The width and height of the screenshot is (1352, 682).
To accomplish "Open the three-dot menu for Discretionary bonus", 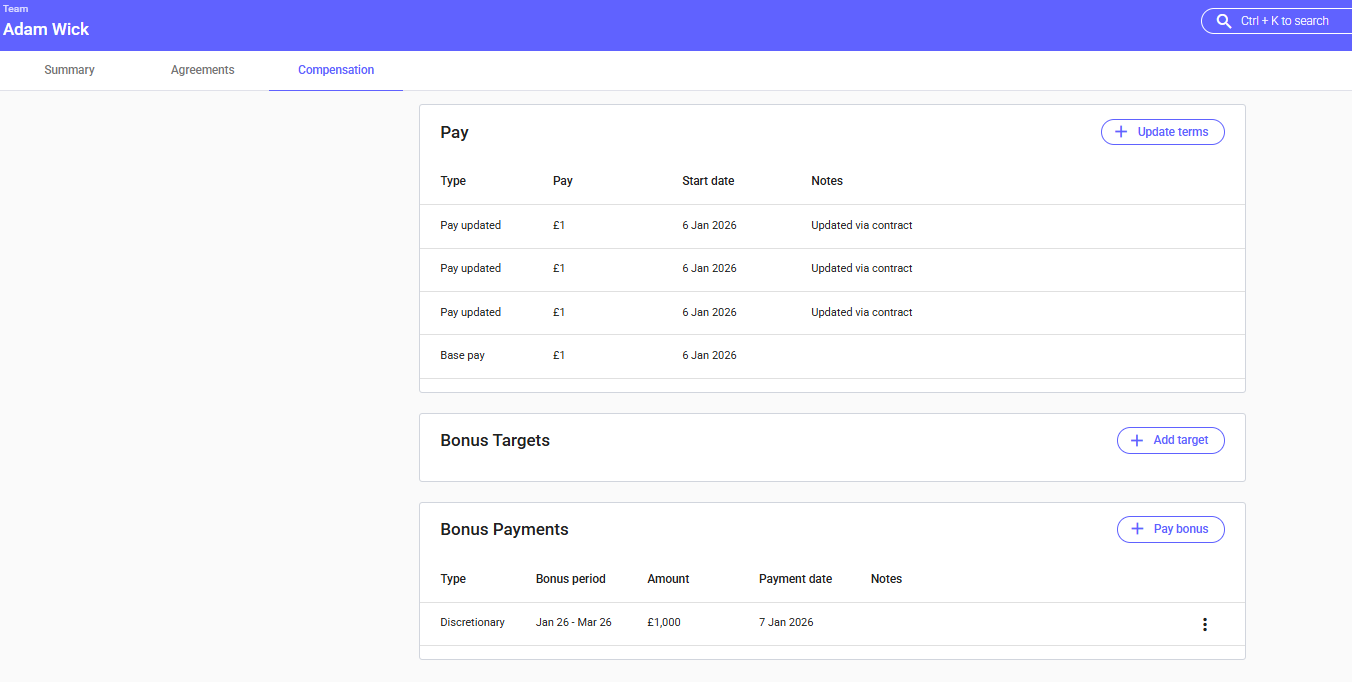I will tap(1204, 624).
